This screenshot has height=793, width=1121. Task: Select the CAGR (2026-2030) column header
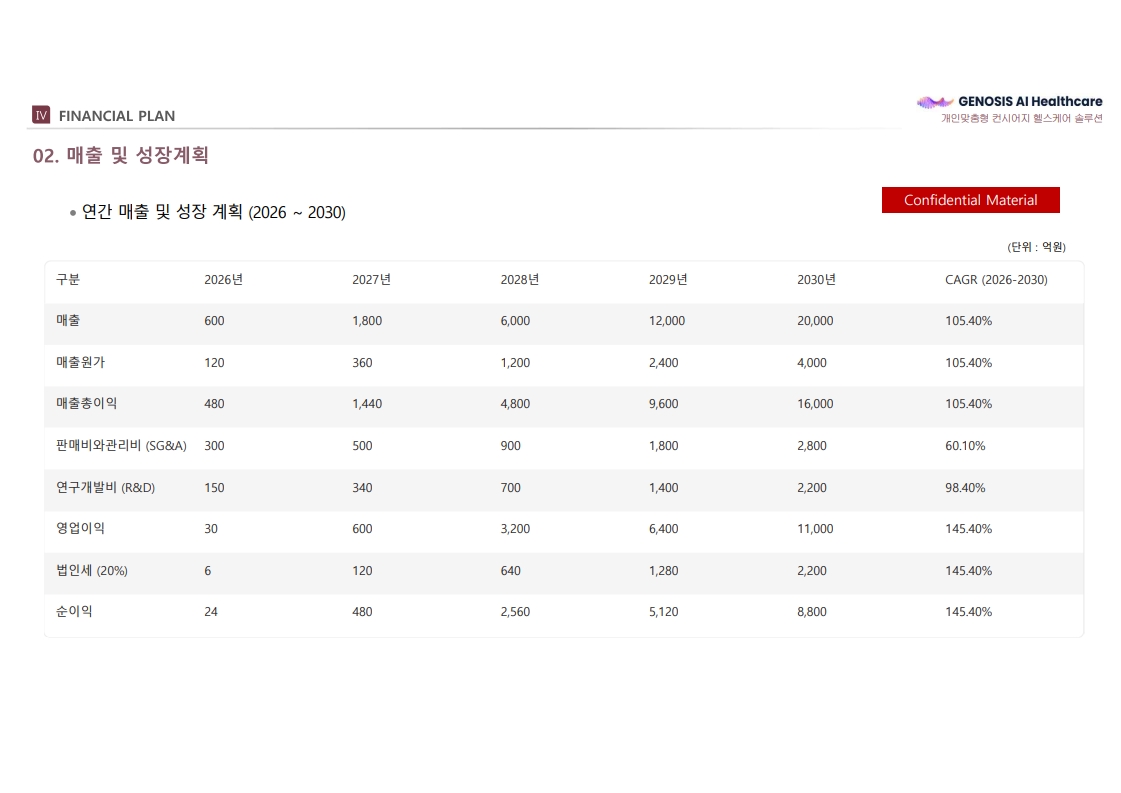[x=996, y=280]
